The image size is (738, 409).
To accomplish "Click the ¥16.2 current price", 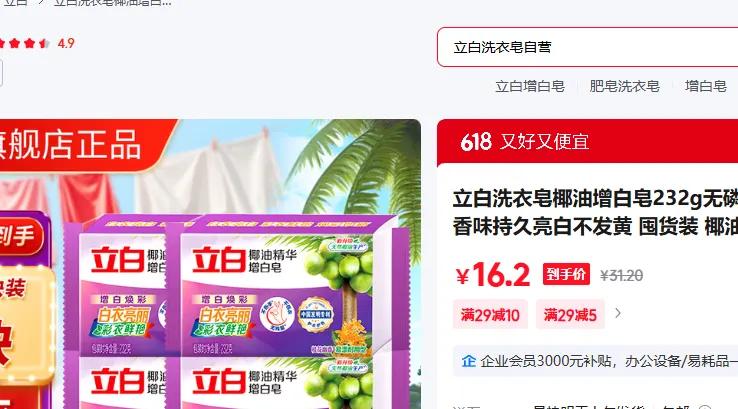I will (492, 274).
